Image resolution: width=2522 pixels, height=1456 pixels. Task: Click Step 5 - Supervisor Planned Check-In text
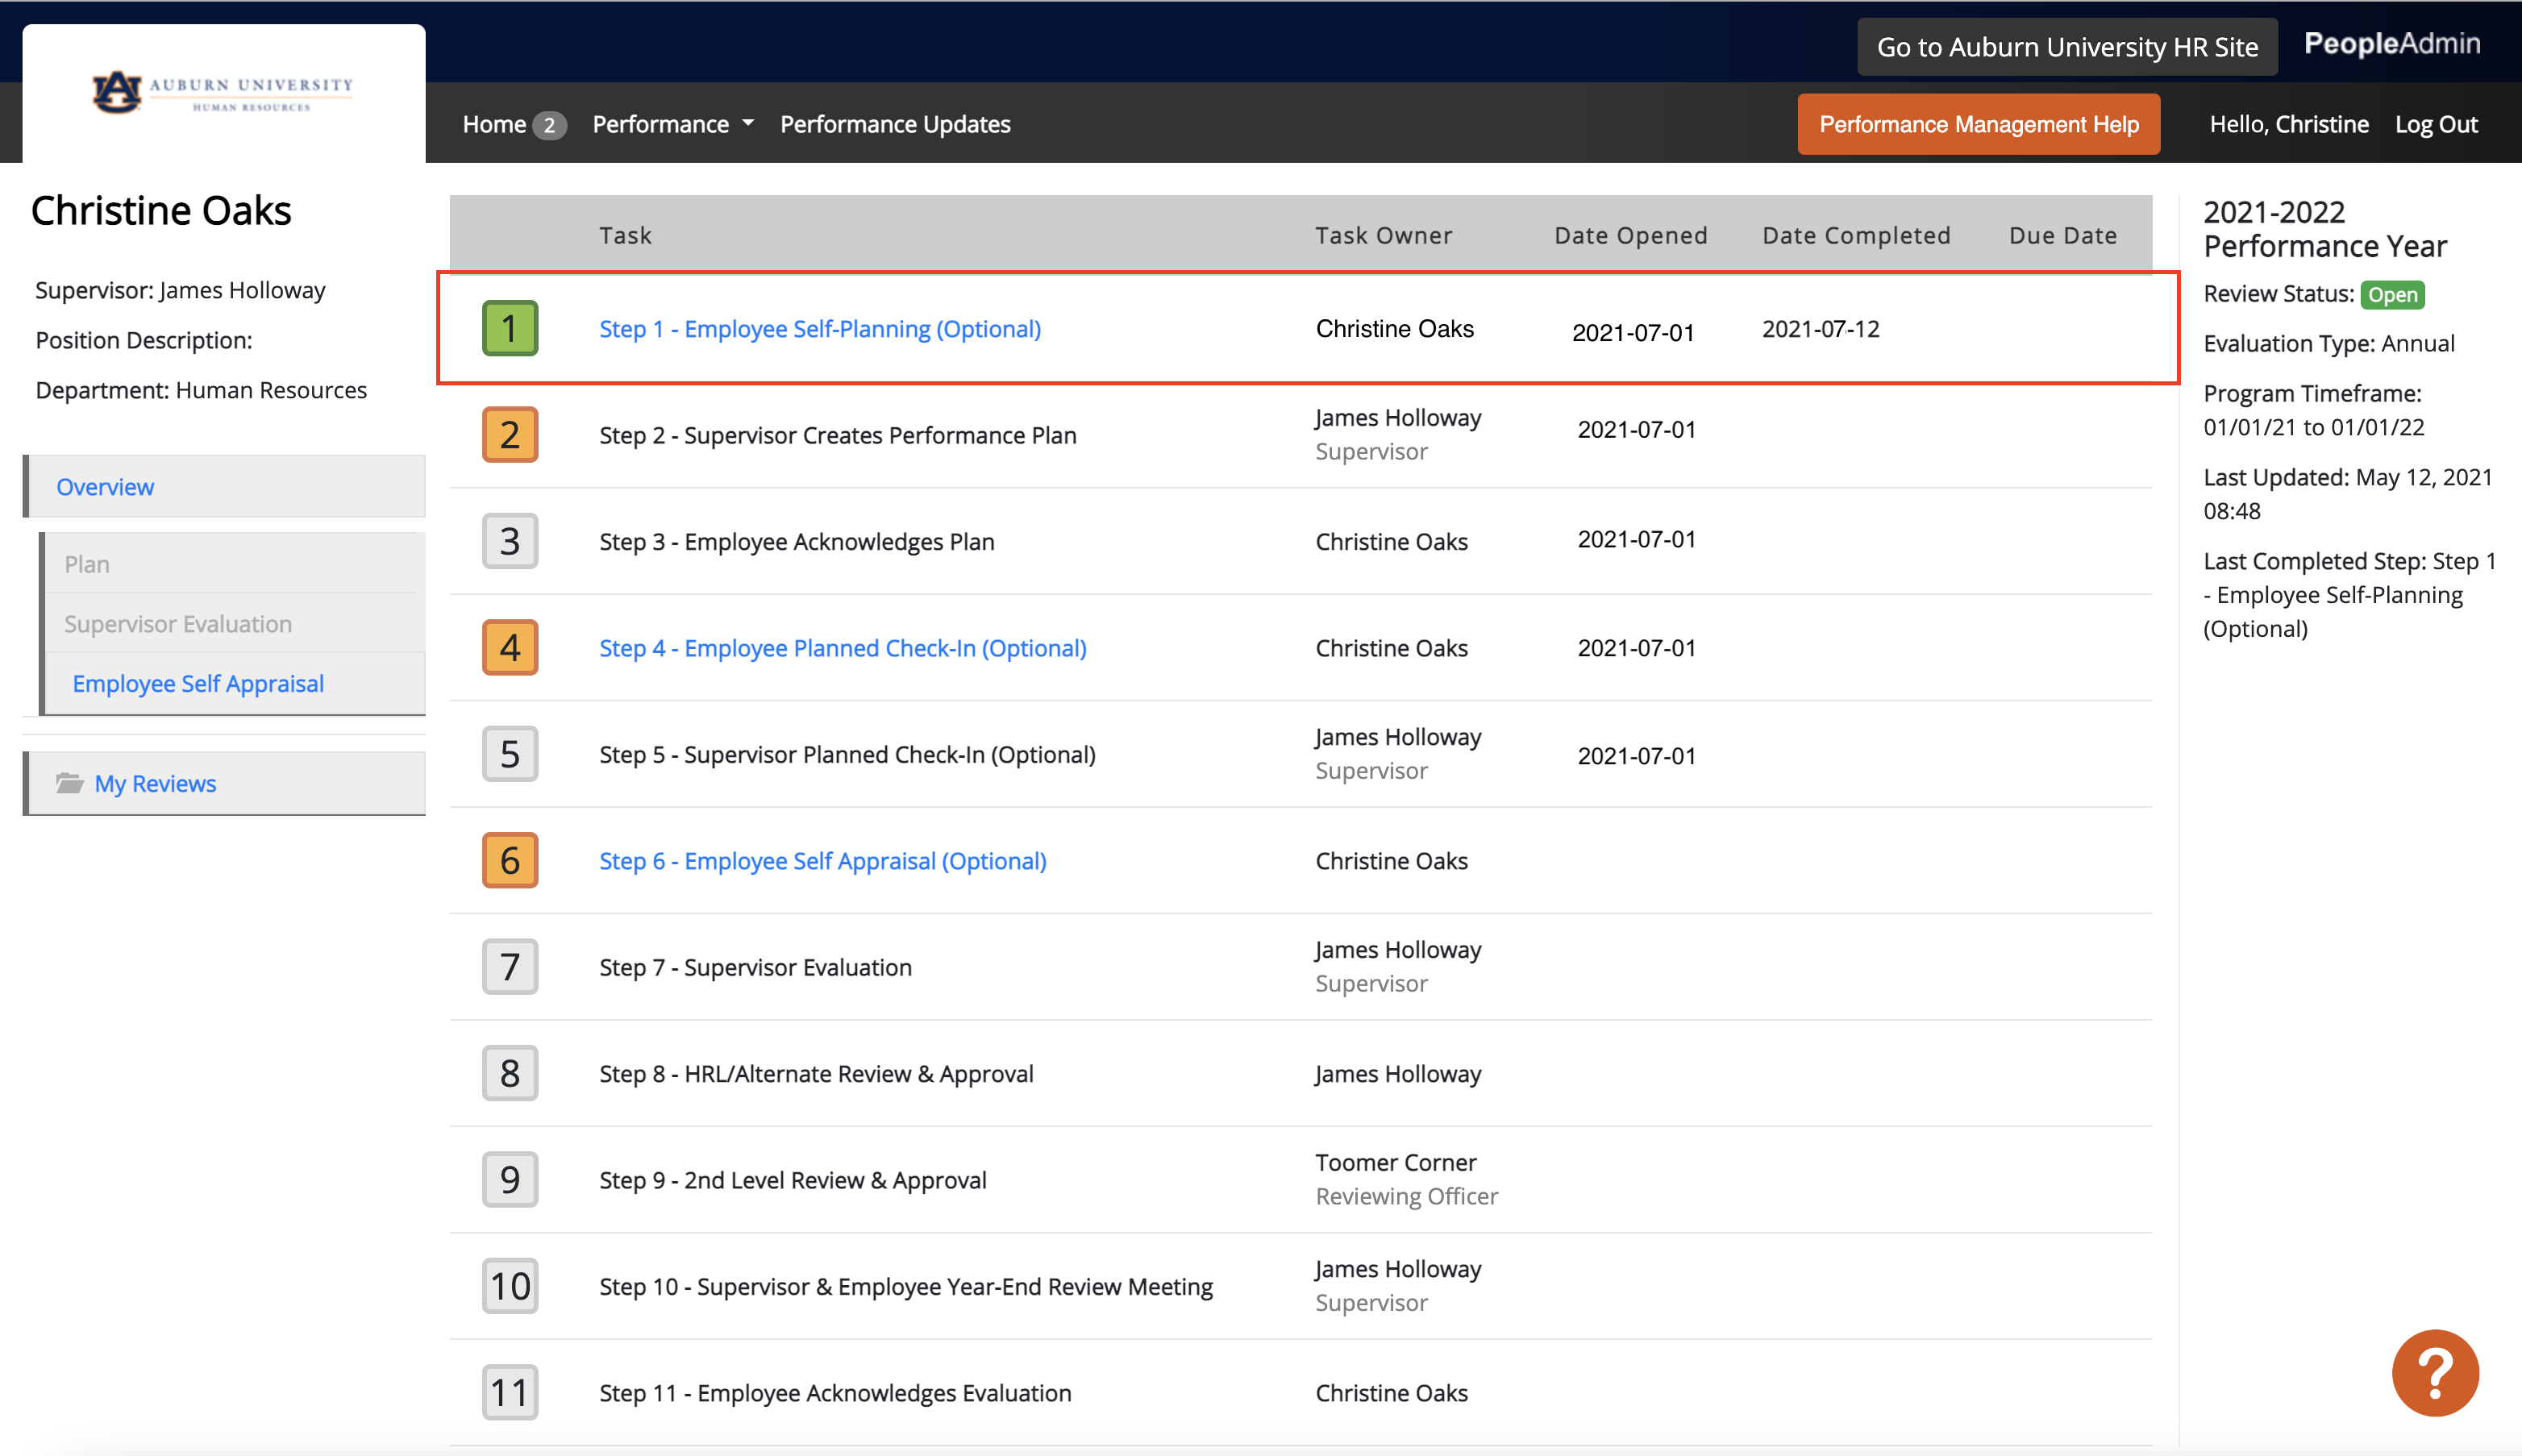pos(847,754)
